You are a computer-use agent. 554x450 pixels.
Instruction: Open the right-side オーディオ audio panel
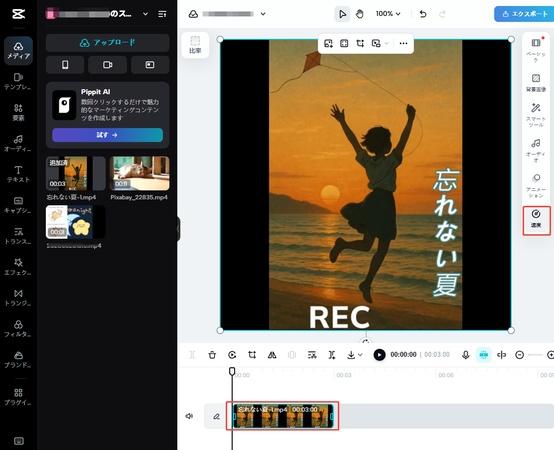536,150
